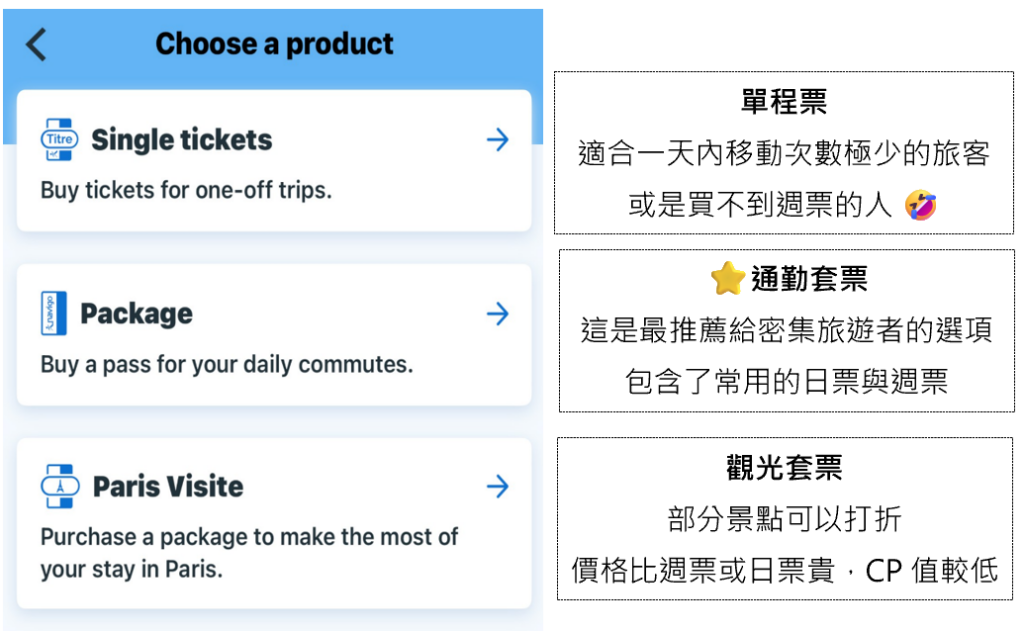Click the Single tickets Titre icon
The width and height of the screenshot is (1024, 631).
(x=59, y=140)
